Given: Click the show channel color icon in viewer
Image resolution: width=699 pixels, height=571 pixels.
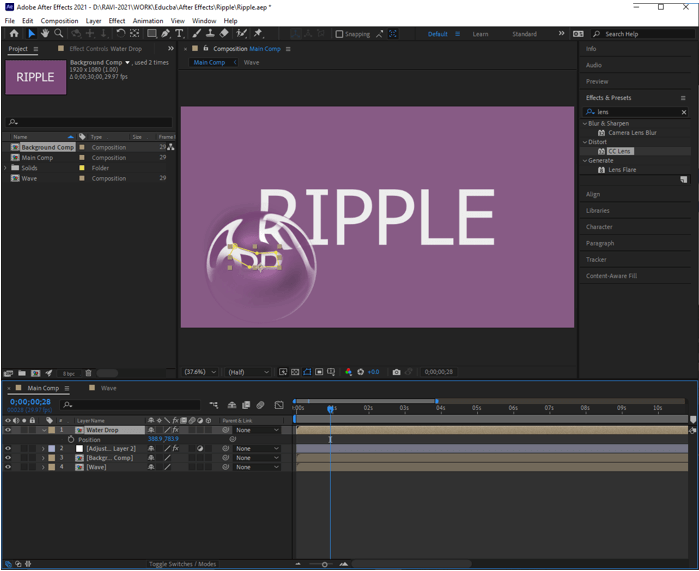Looking at the screenshot, I should (x=349, y=372).
